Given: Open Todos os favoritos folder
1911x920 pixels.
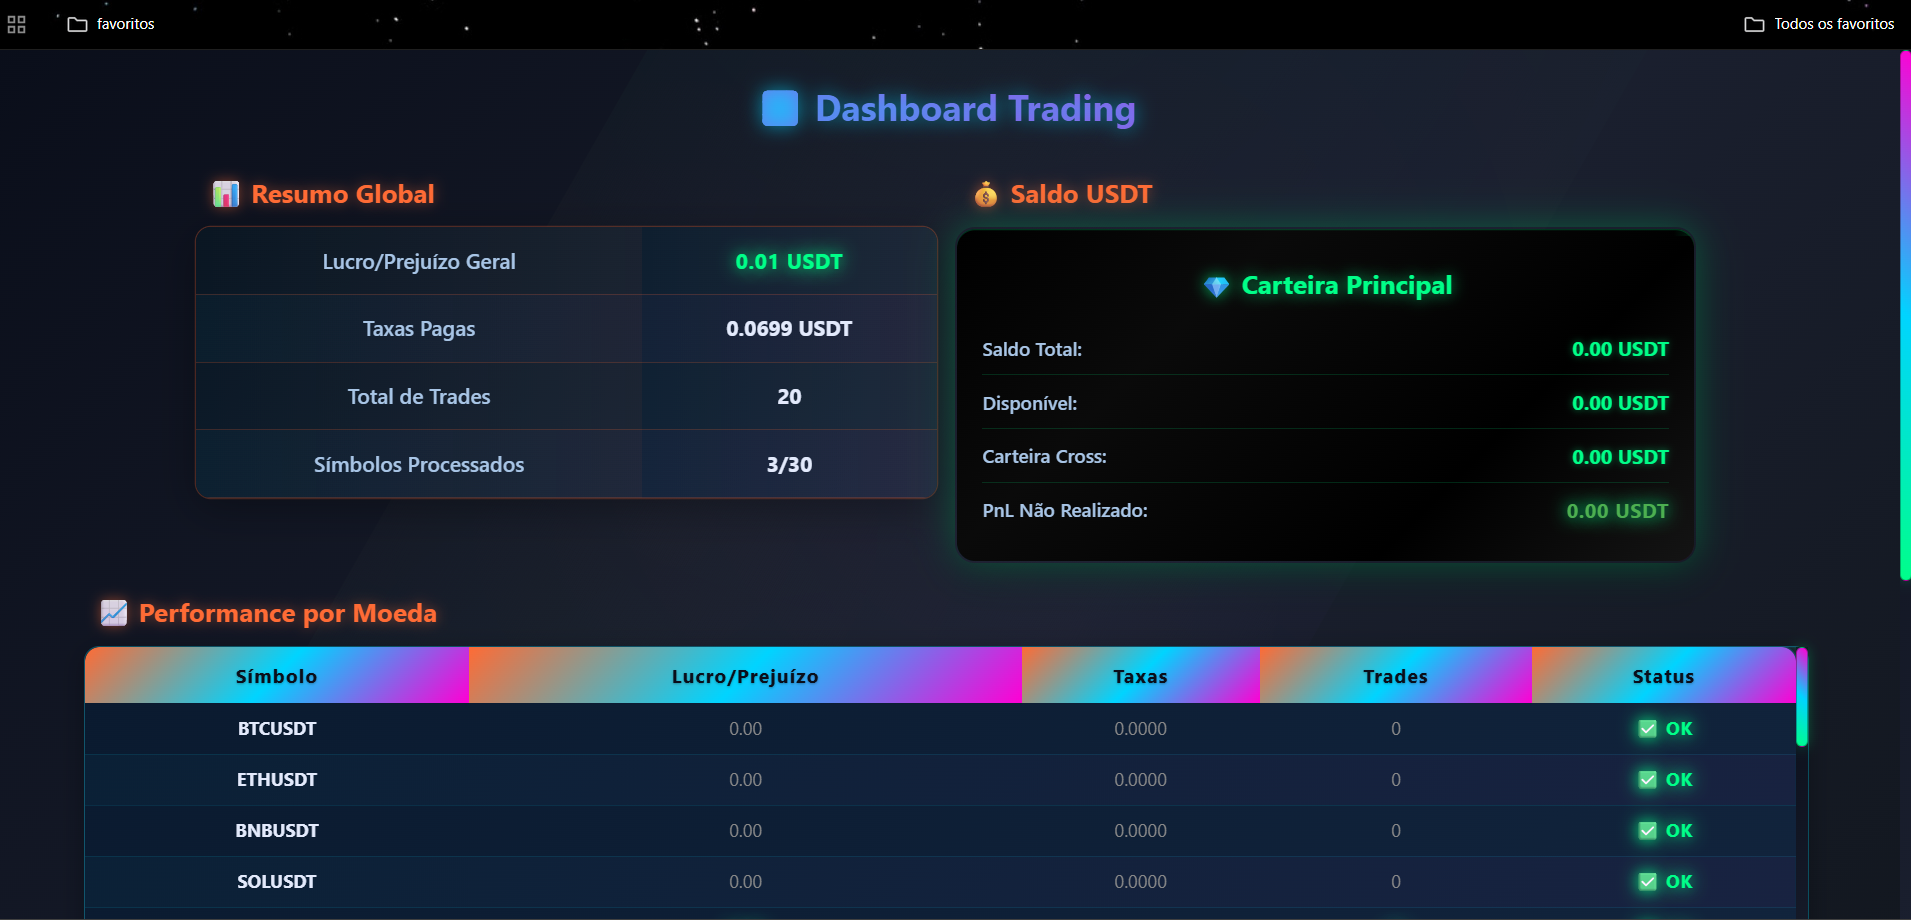Looking at the screenshot, I should (1819, 24).
